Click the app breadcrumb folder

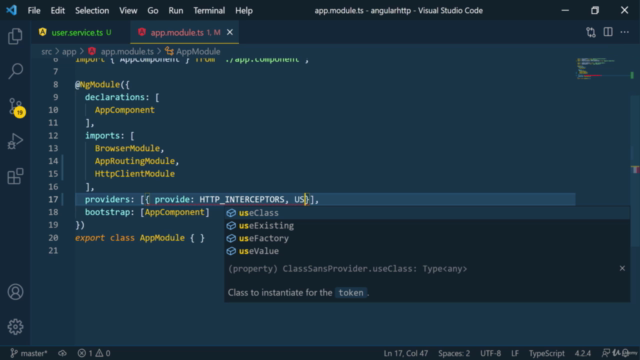point(69,51)
